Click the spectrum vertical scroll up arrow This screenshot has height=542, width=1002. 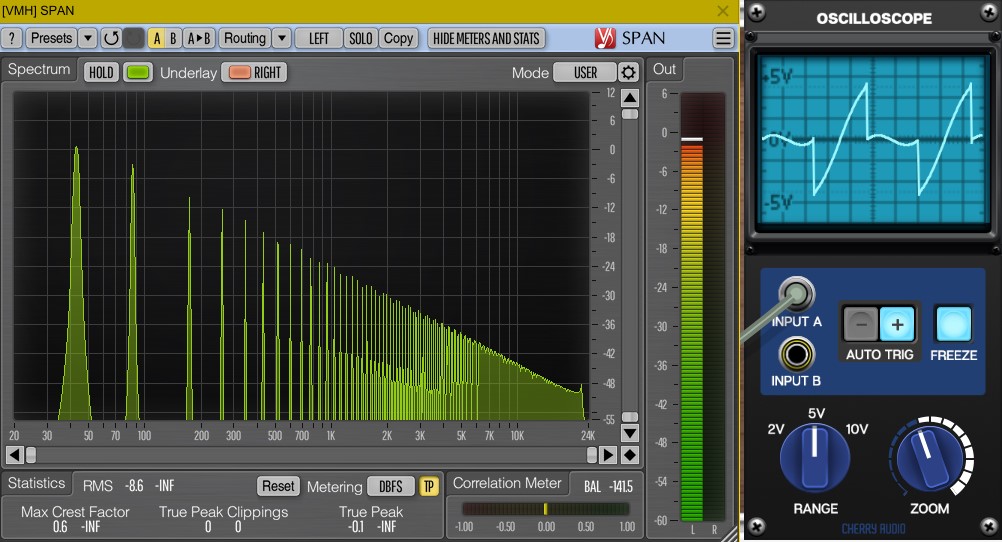(x=629, y=98)
